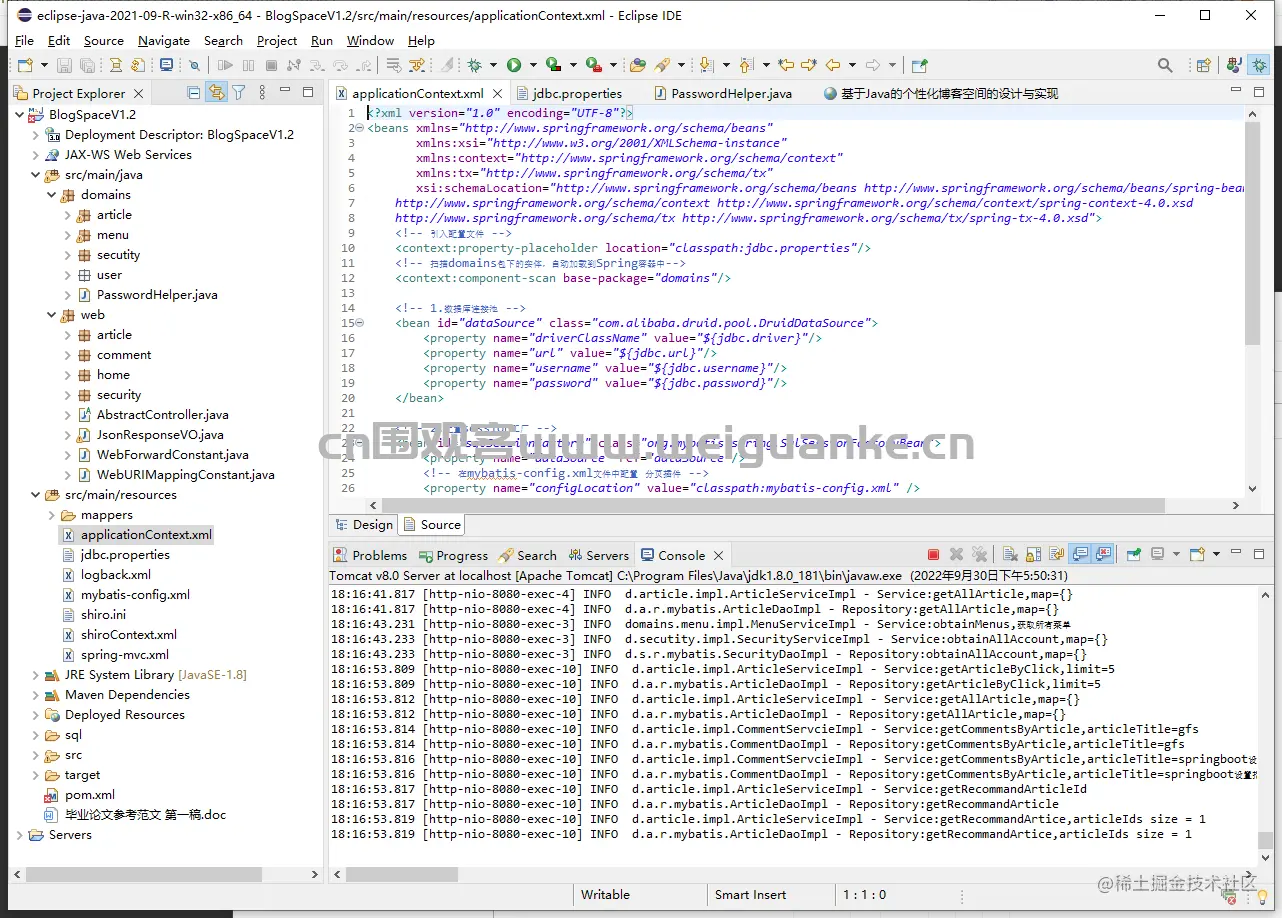Screen dimensions: 1282x918
Task: Switch to the PasswordHelper.java editor tab
Action: tap(722, 93)
